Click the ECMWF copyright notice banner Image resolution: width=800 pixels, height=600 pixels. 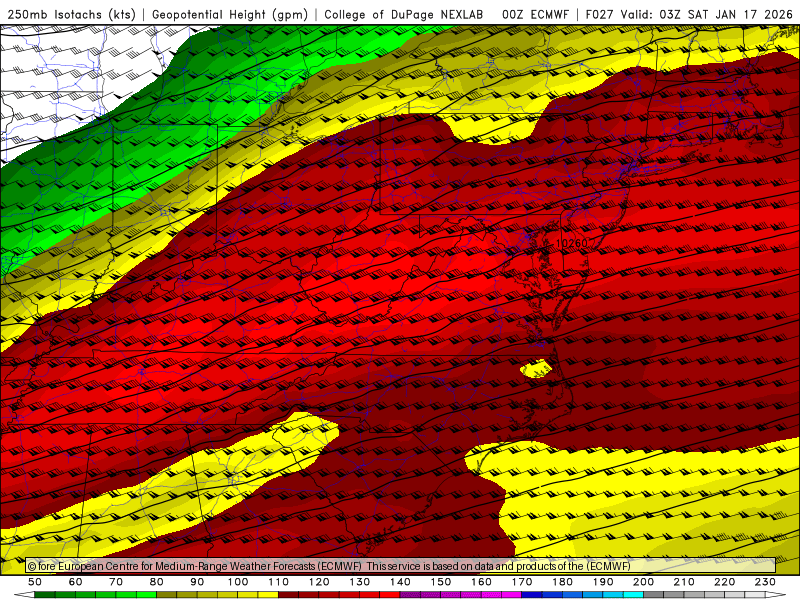point(401,566)
